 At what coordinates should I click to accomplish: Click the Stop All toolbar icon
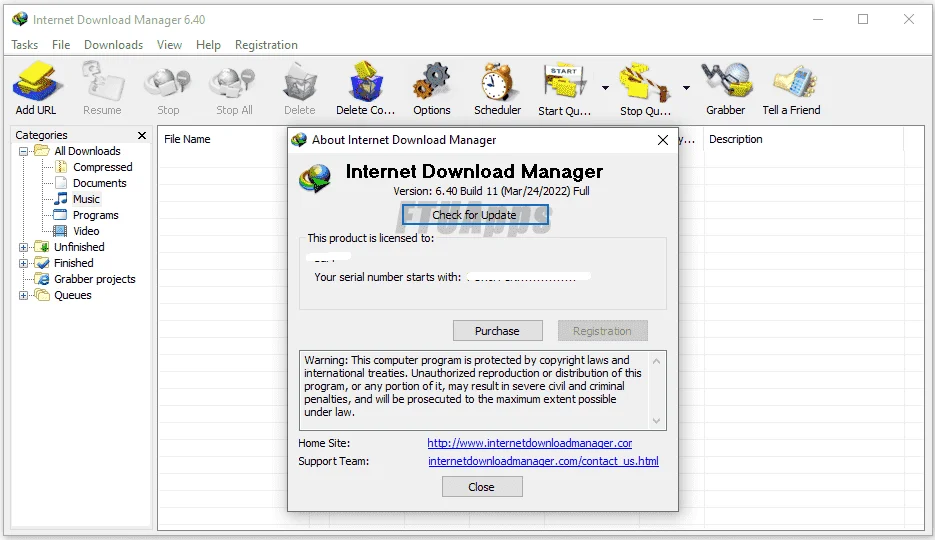point(234,82)
